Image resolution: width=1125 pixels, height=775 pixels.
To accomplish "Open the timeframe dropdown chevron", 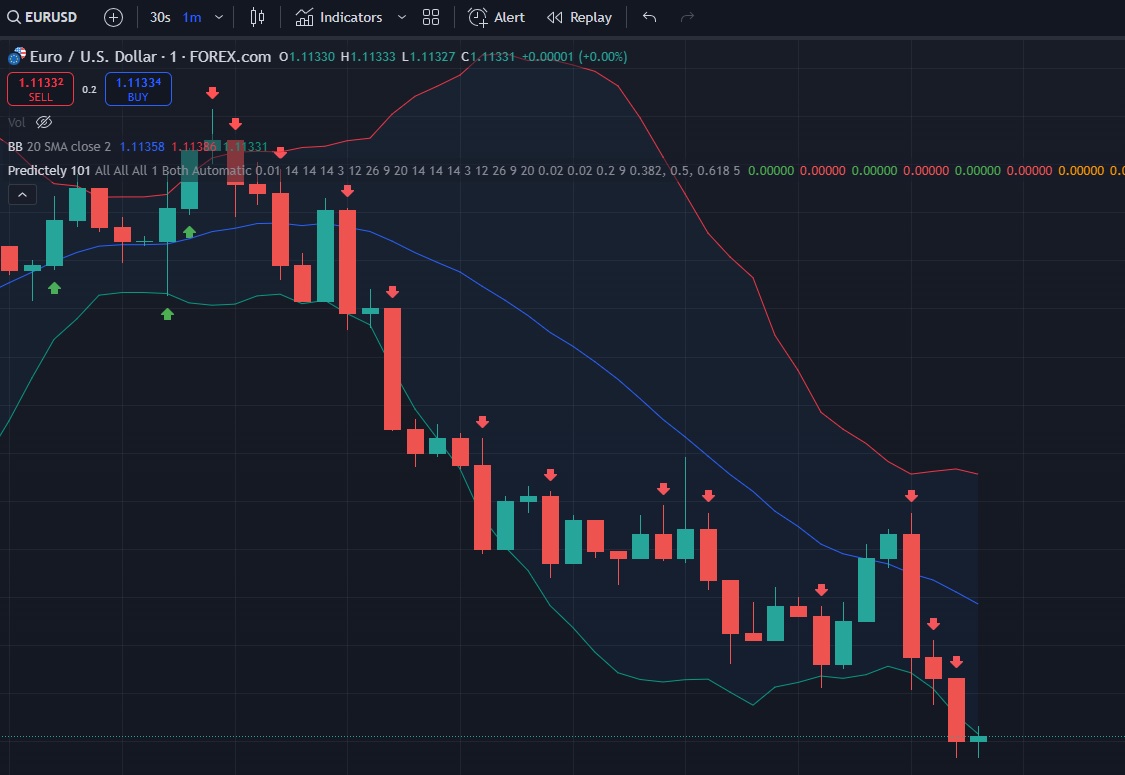I will click(x=218, y=17).
